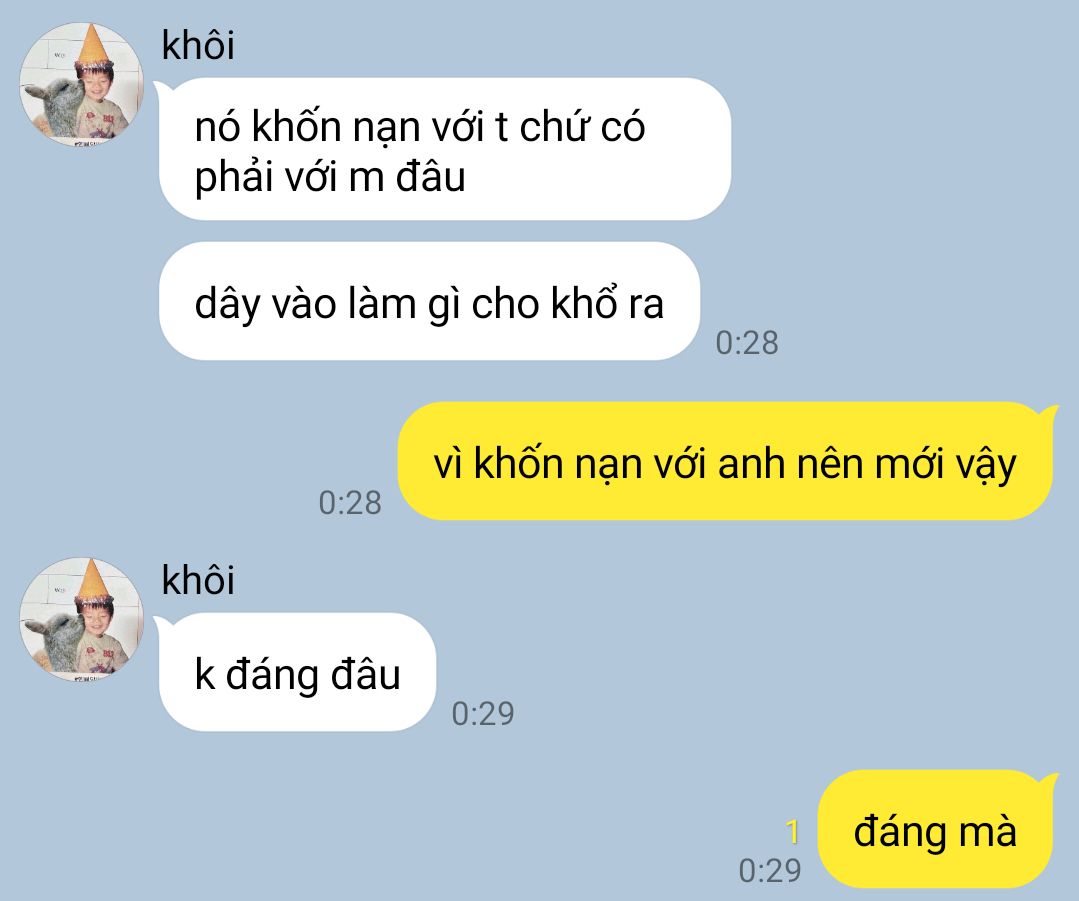
Task: Select message "dây vào làm gì cho khổ ra"
Action: (429, 301)
